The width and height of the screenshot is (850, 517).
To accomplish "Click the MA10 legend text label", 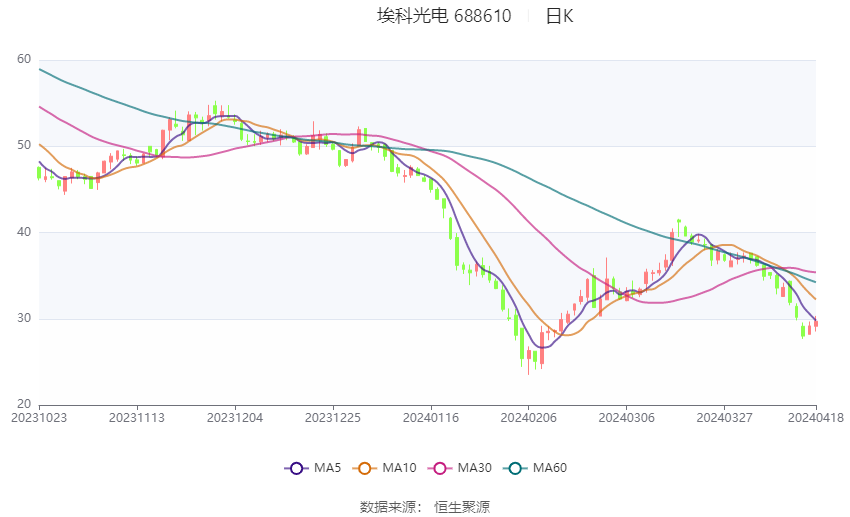I will pos(400,468).
